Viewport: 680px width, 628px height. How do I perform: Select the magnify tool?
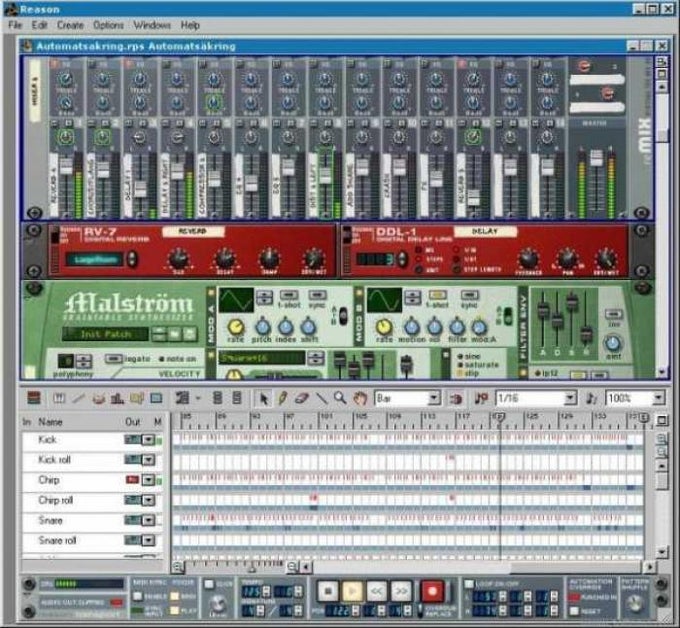click(340, 398)
